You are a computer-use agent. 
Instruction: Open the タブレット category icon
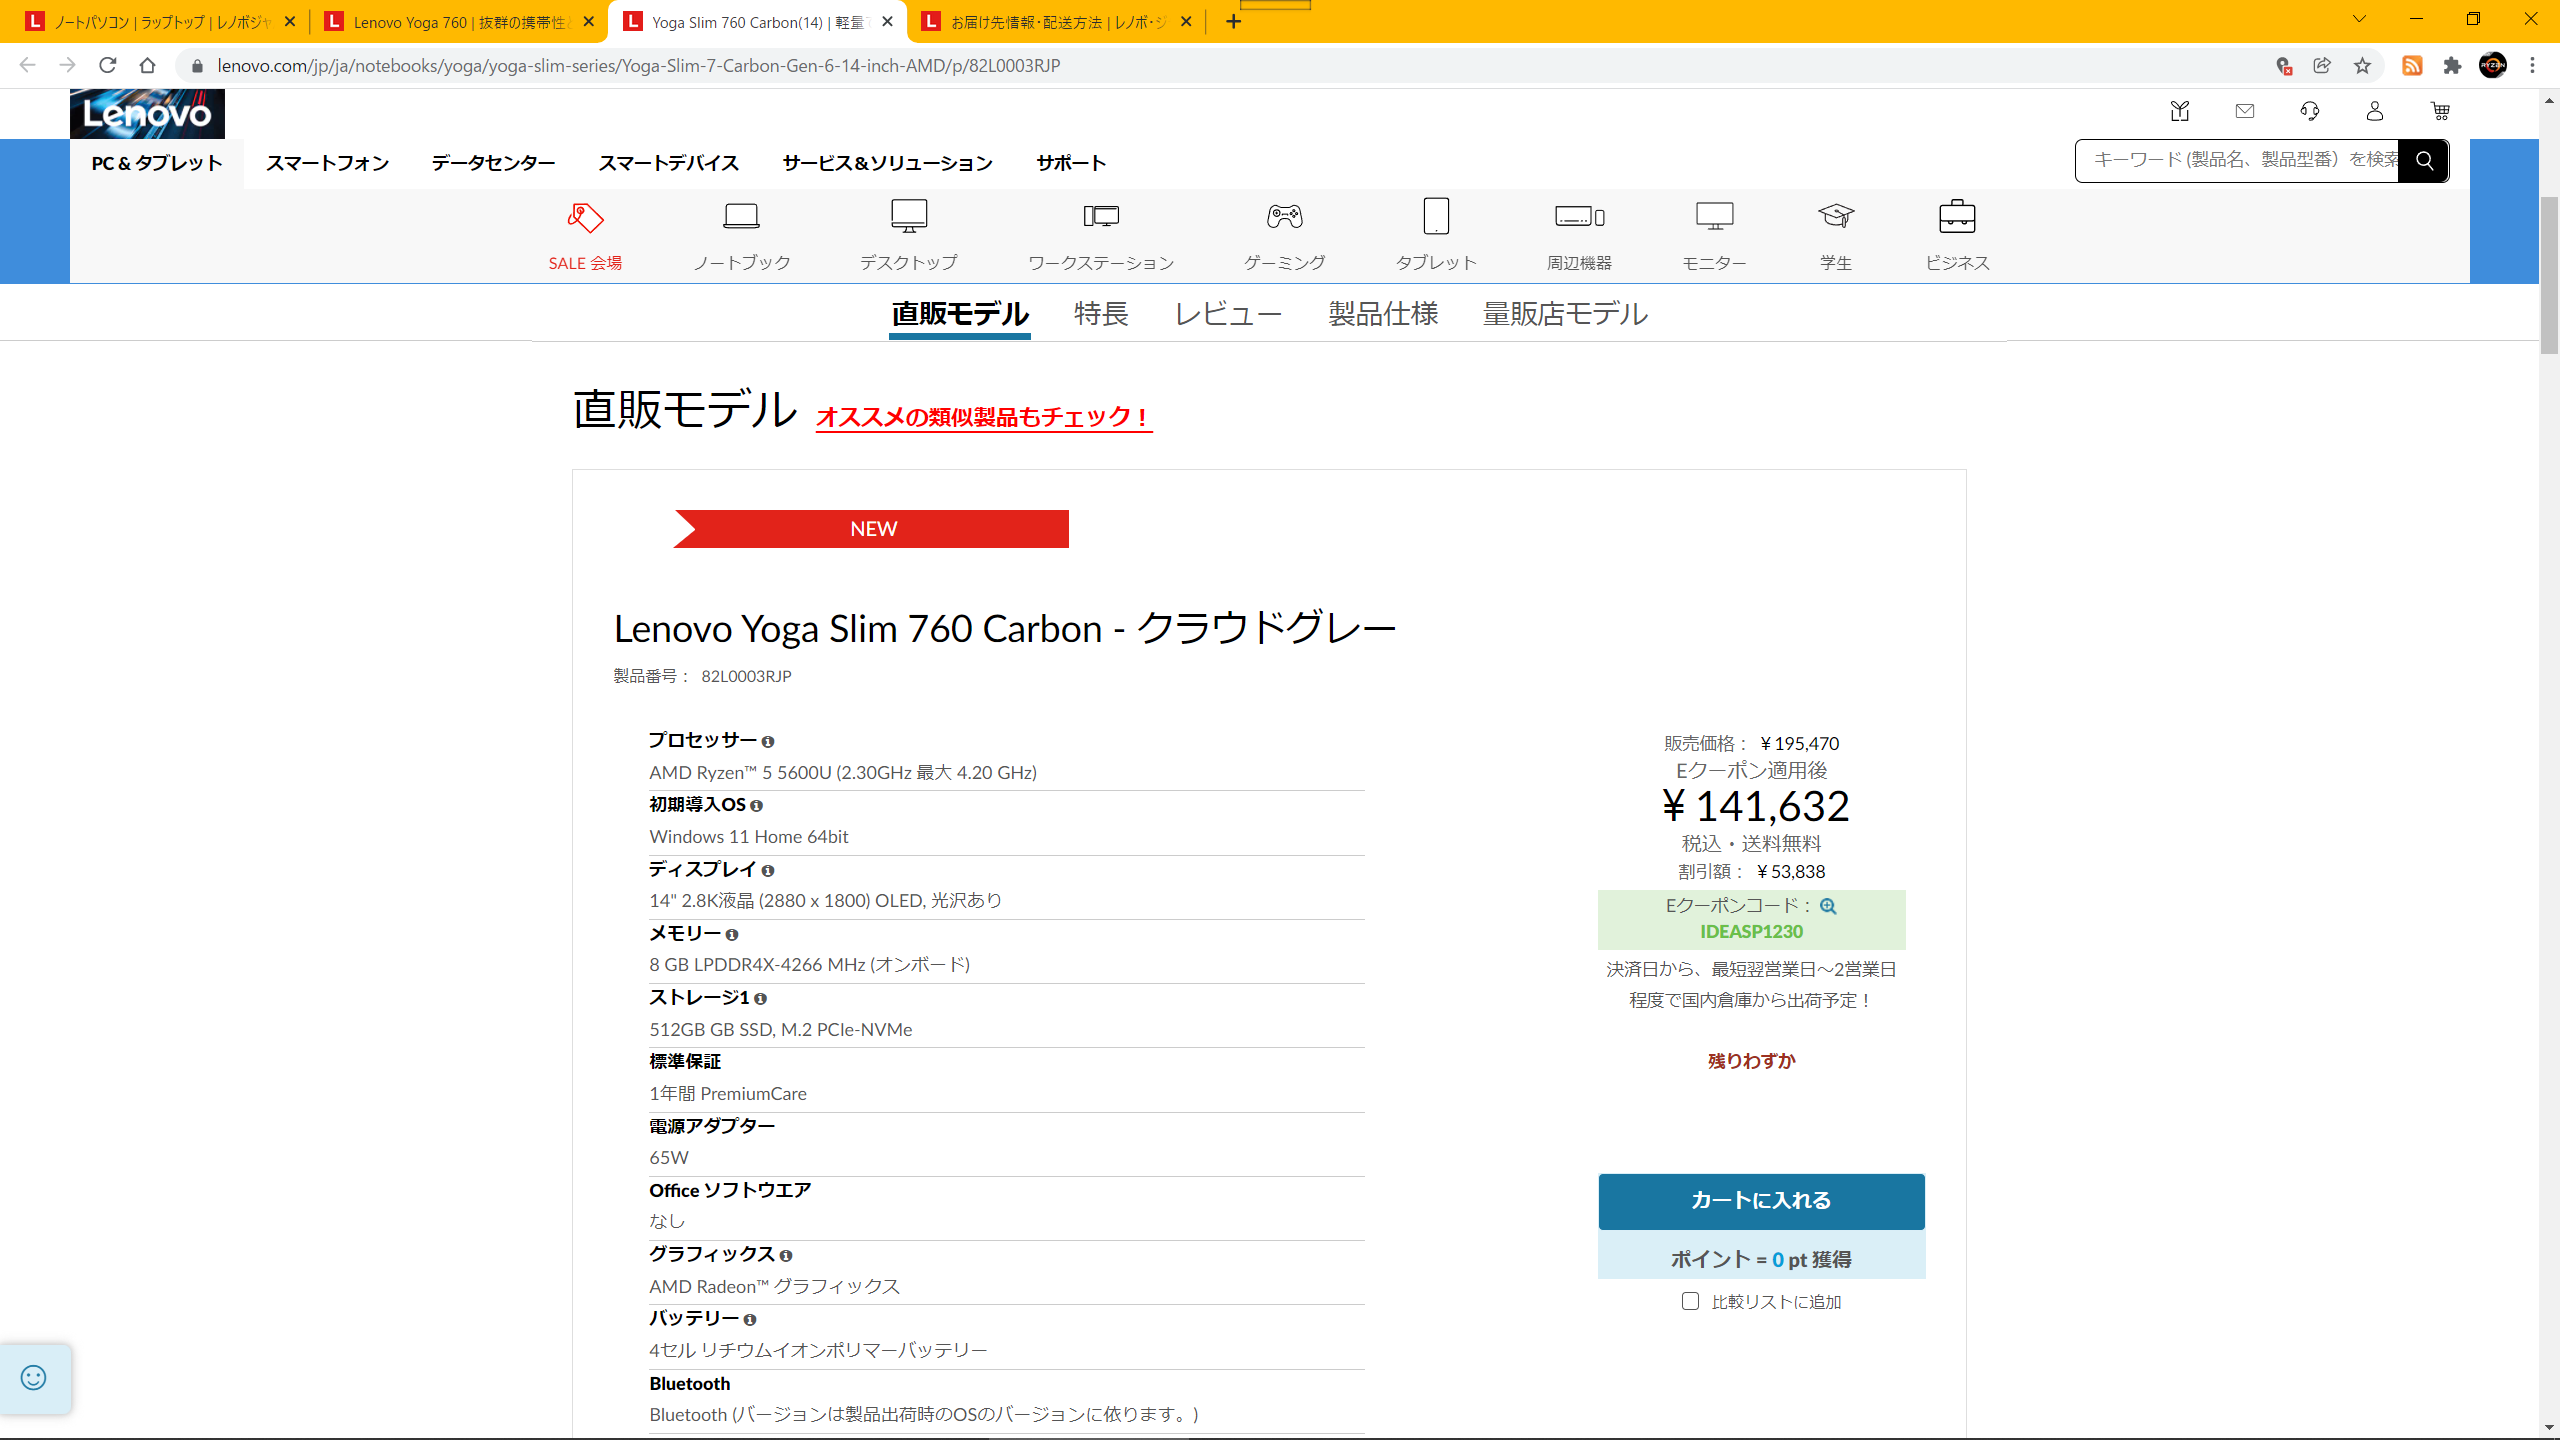(1436, 216)
